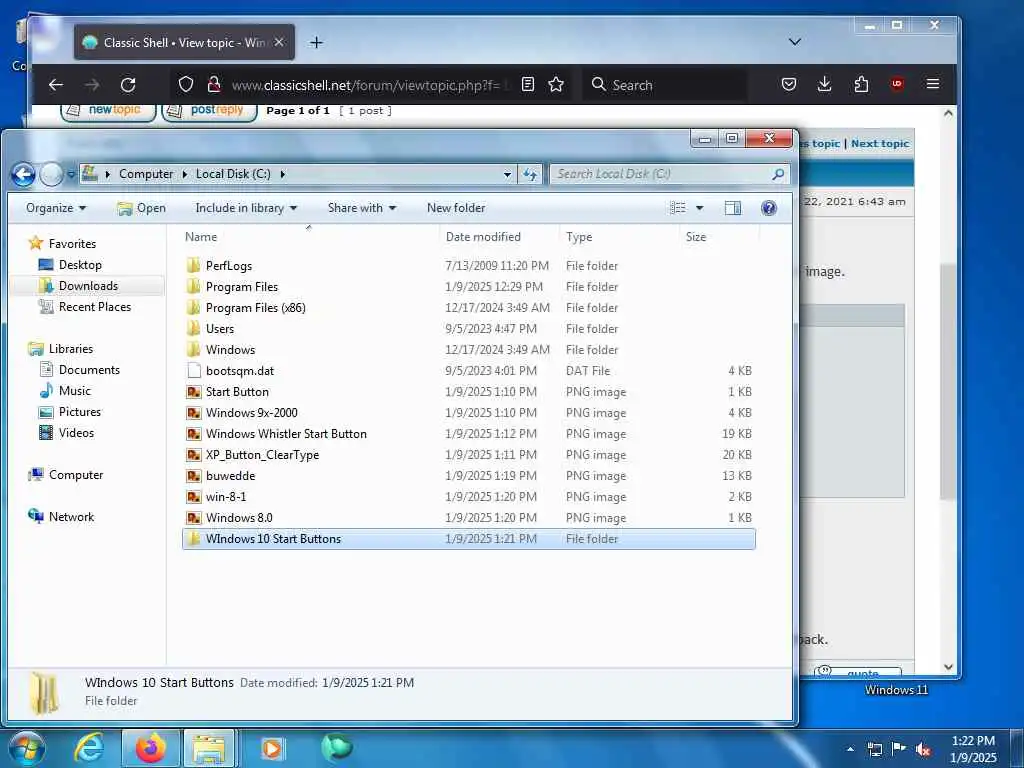Click the newtopic forum button
This screenshot has width=1024, height=768.
pos(108,111)
